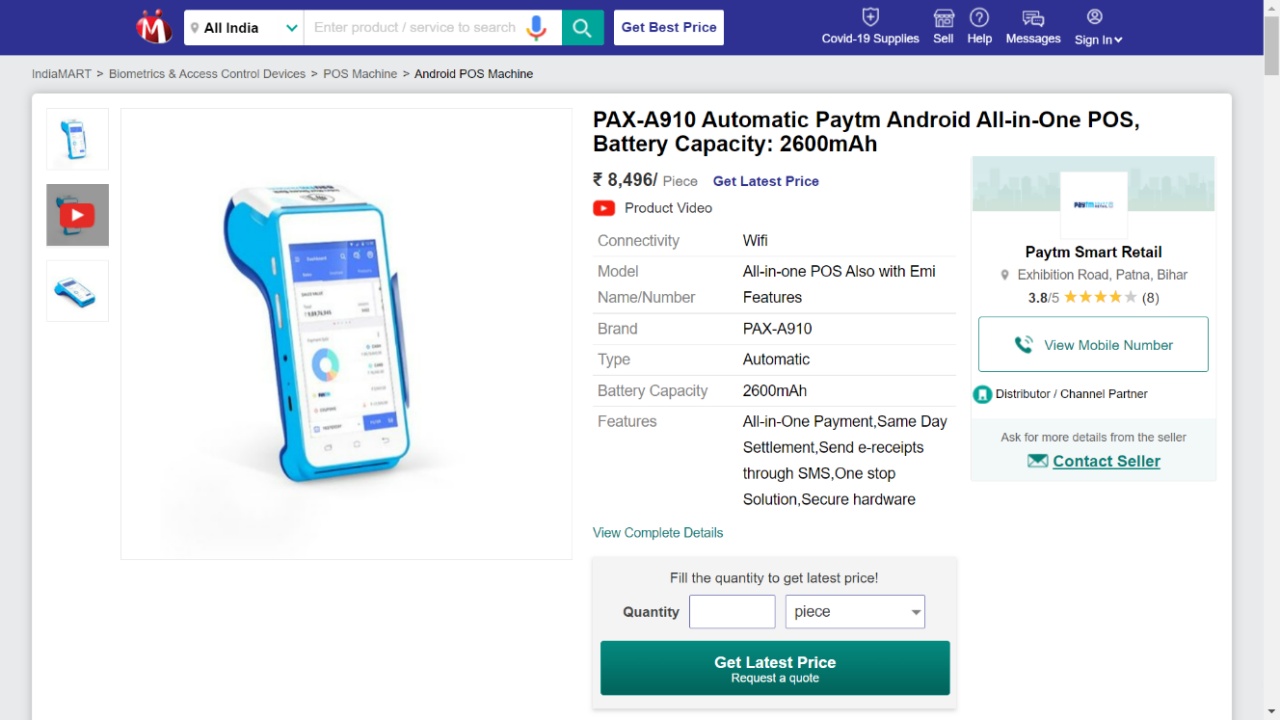Image resolution: width=1280 pixels, height=720 pixels.
Task: Open Covid-19 Supplies shield icon
Action: click(870, 18)
